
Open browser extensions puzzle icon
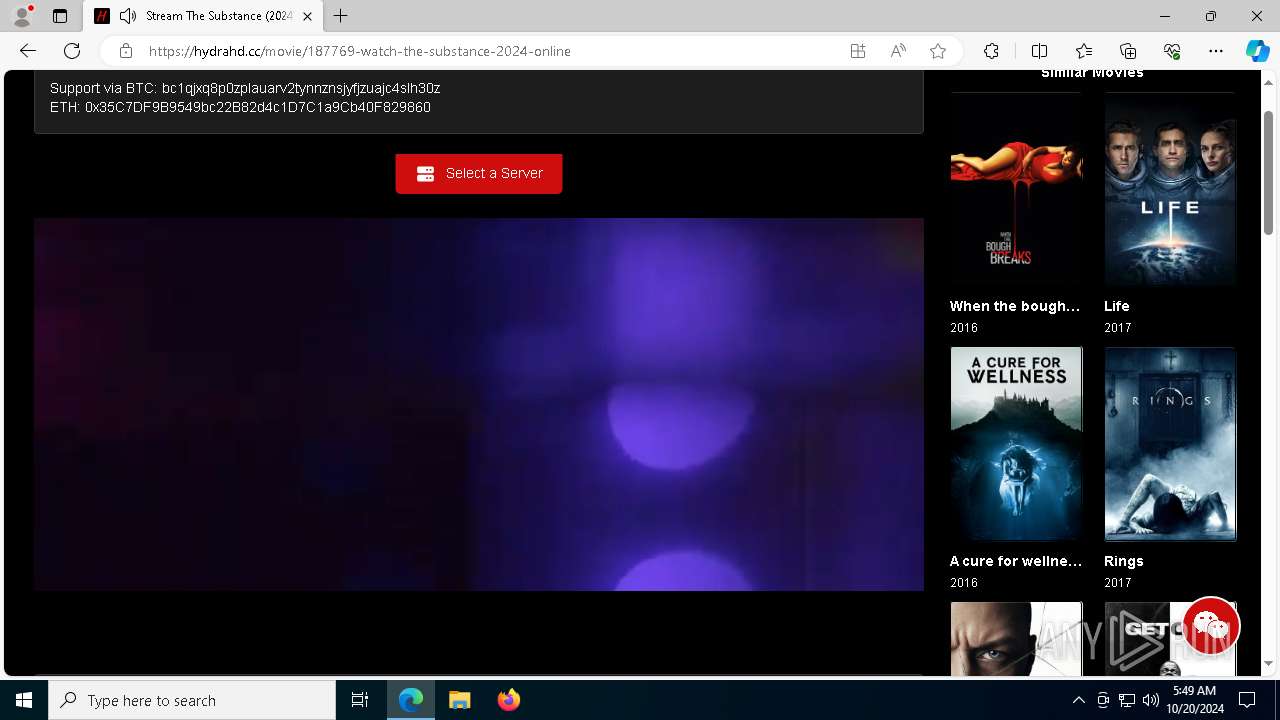point(991,51)
